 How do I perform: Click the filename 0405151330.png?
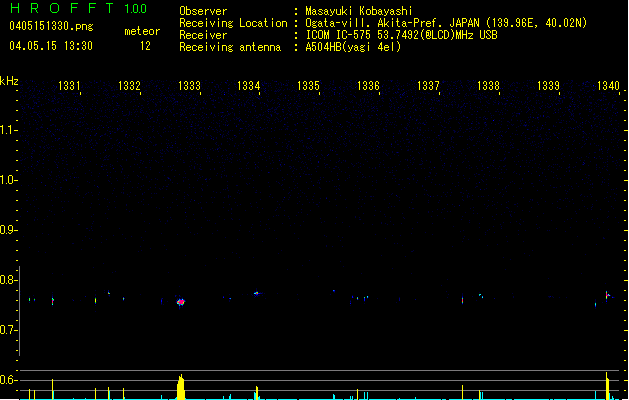pyautogui.click(x=51, y=26)
